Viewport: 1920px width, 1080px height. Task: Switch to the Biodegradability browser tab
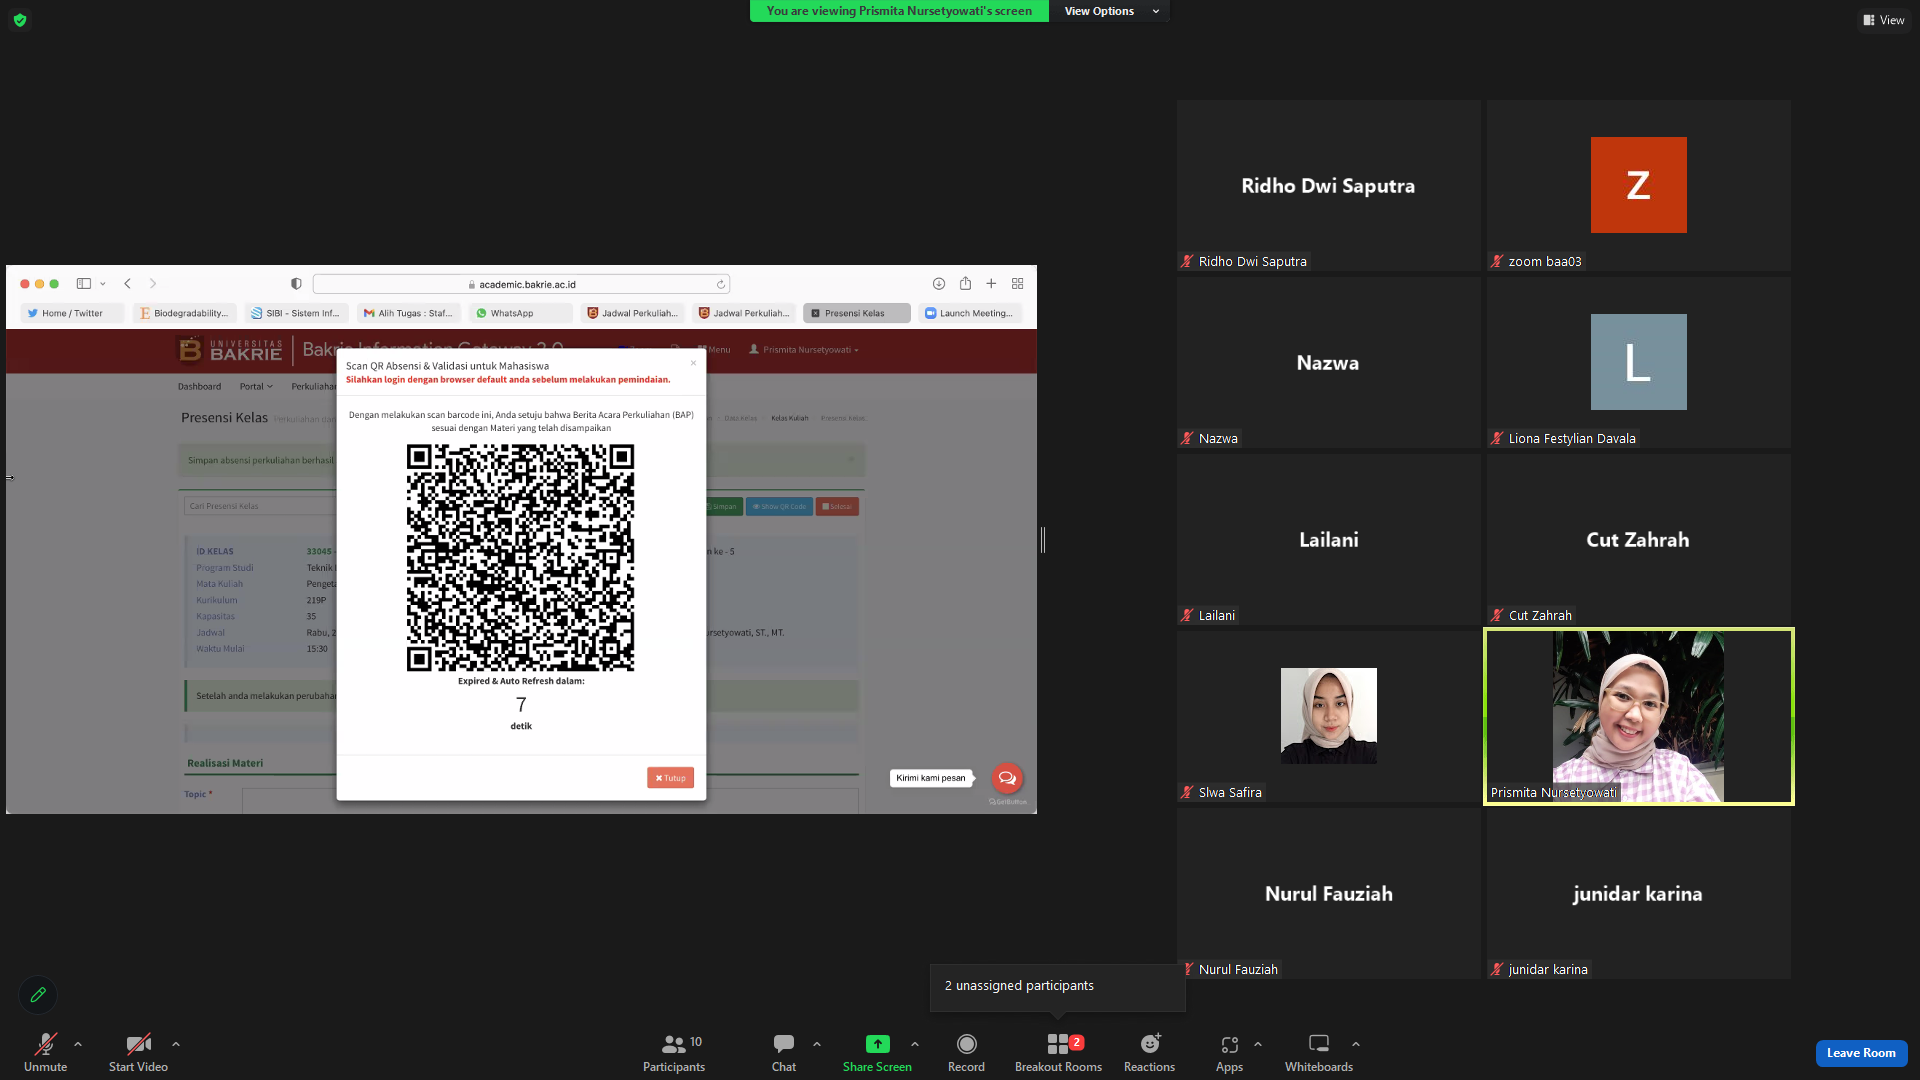pos(184,313)
